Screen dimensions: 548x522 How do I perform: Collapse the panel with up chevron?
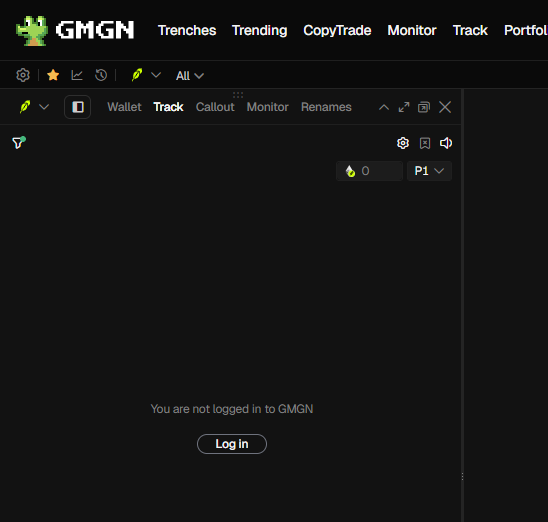tap(384, 107)
